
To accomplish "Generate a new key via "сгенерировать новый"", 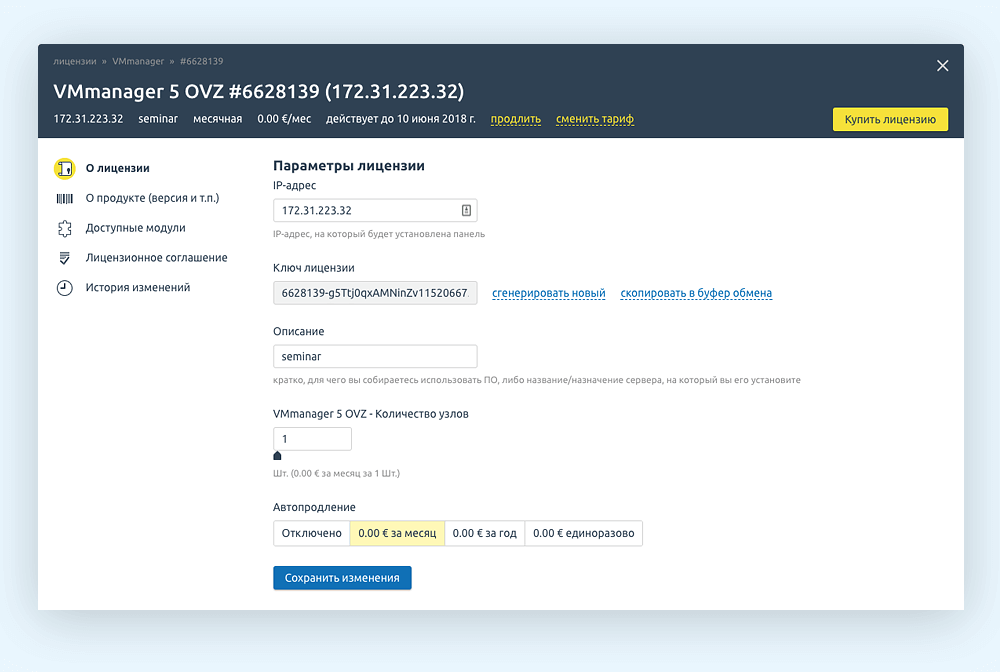I will (x=548, y=293).
